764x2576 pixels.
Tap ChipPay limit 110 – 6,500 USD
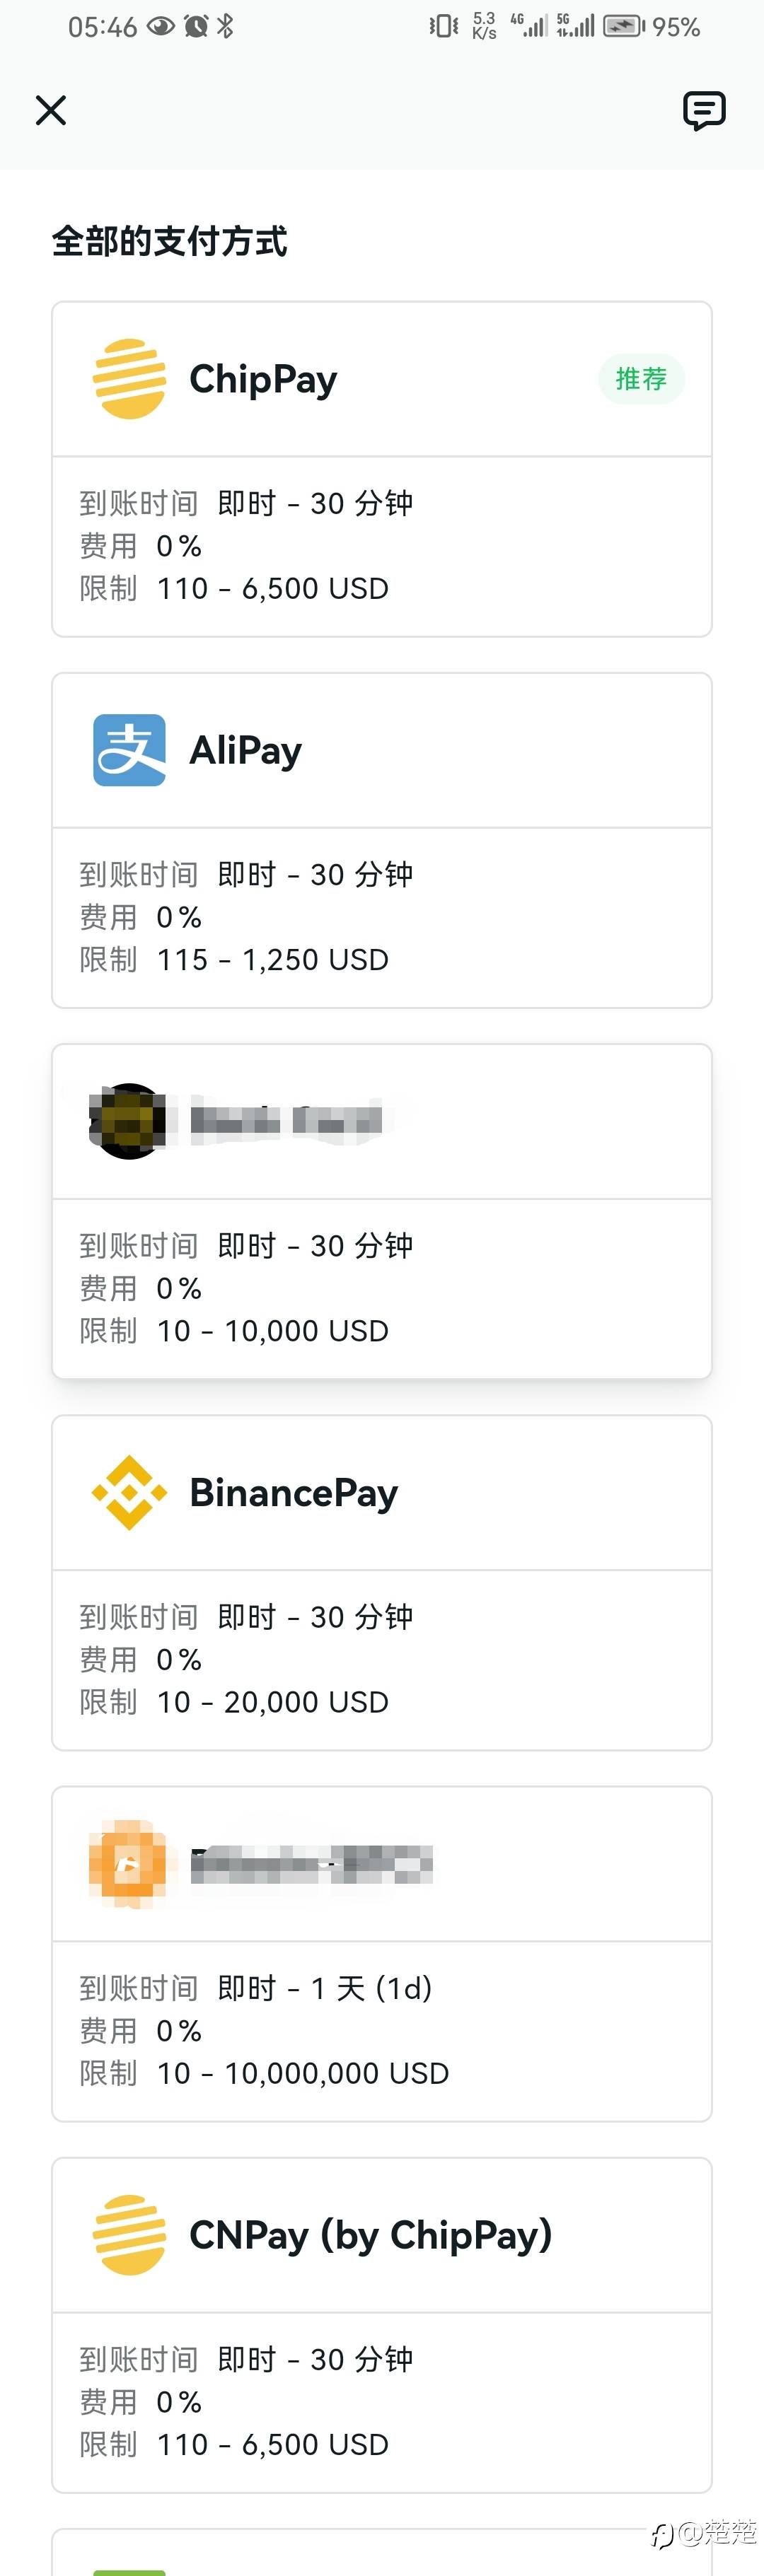pyautogui.click(x=272, y=589)
